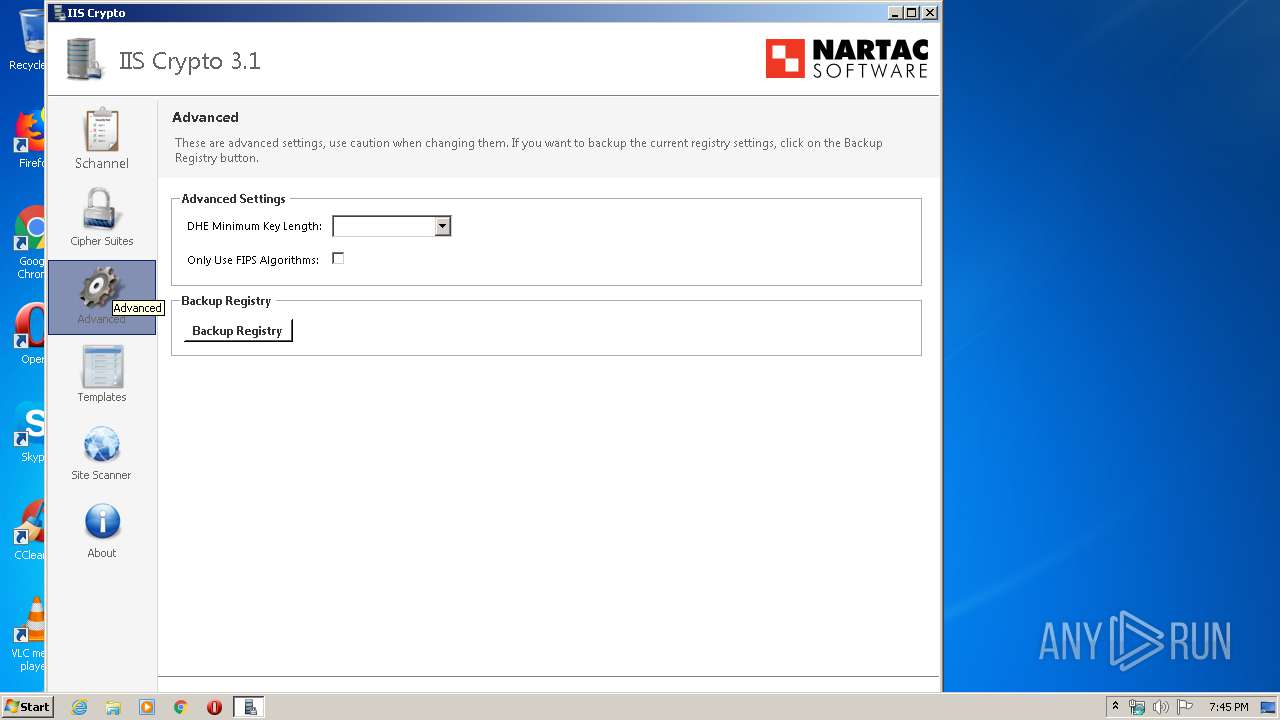The height and width of the screenshot is (720, 1280).
Task: Click the DHE Minimum Key Length label
Action: 254,226
